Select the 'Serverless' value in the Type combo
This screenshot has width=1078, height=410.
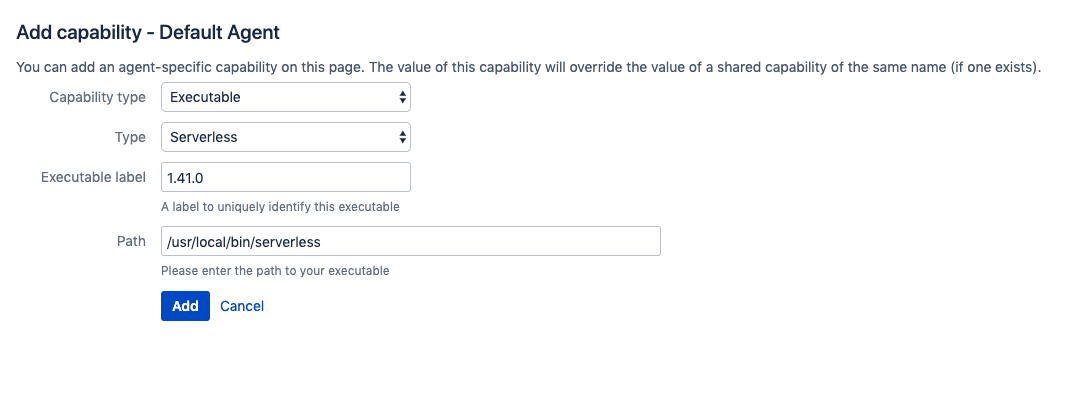click(204, 137)
